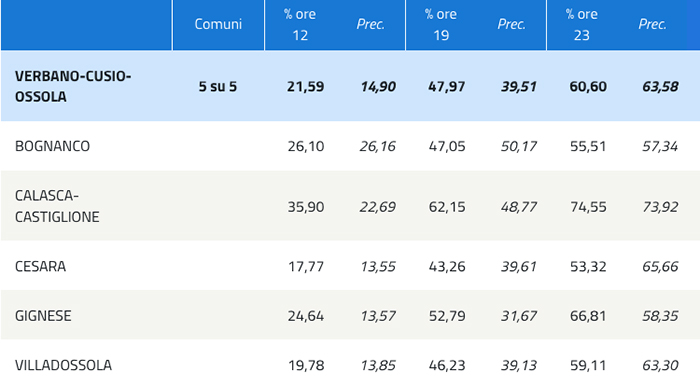Select Cesara's 43,26 ore 19 value
The image size is (700, 386).
pos(447,267)
